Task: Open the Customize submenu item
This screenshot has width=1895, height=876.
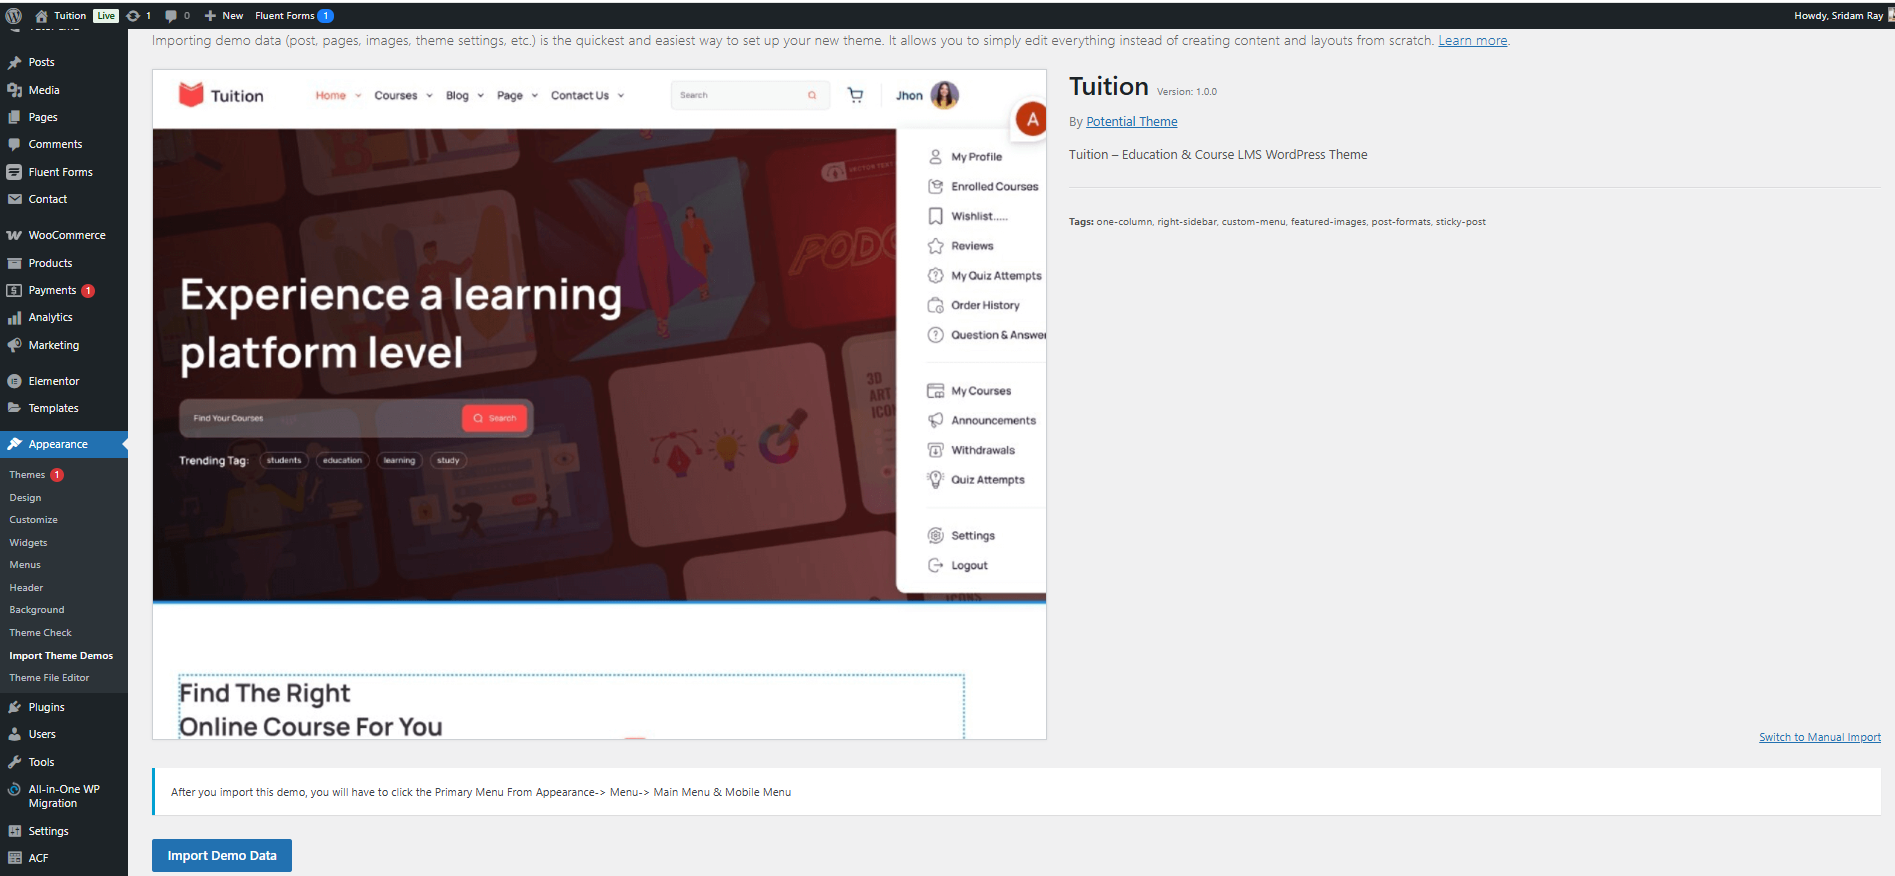Action: coord(33,520)
